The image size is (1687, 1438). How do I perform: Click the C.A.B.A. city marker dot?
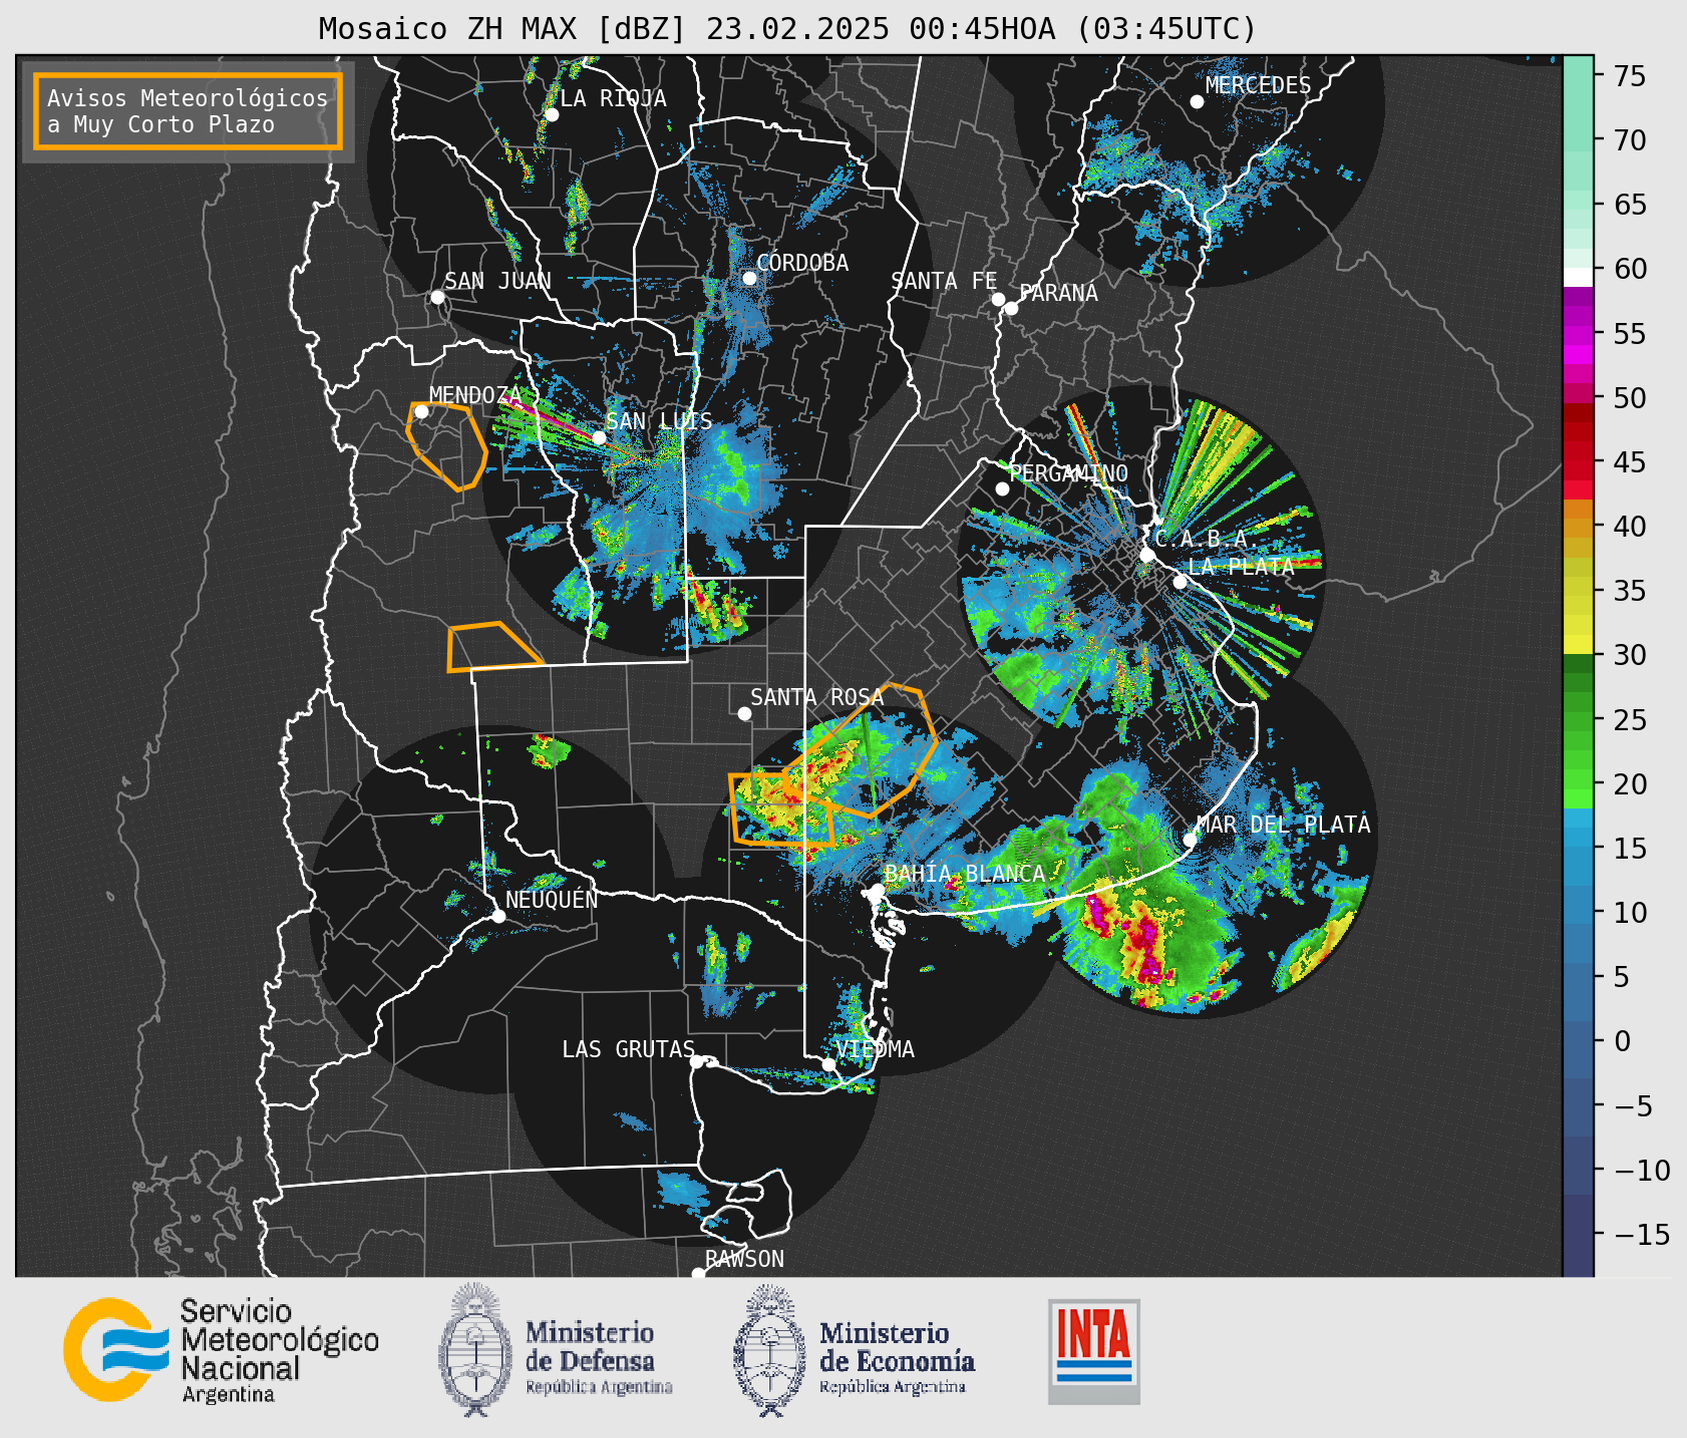(x=1148, y=555)
